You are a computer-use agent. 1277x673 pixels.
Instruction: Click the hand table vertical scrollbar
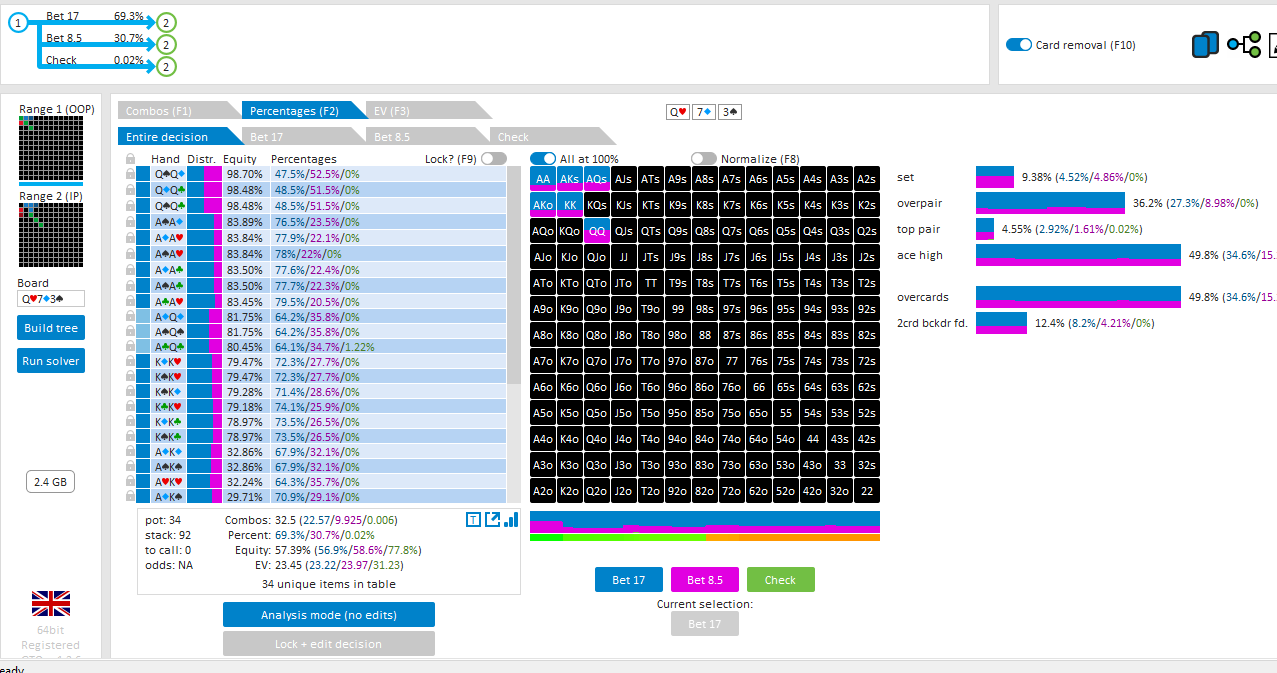point(513,335)
